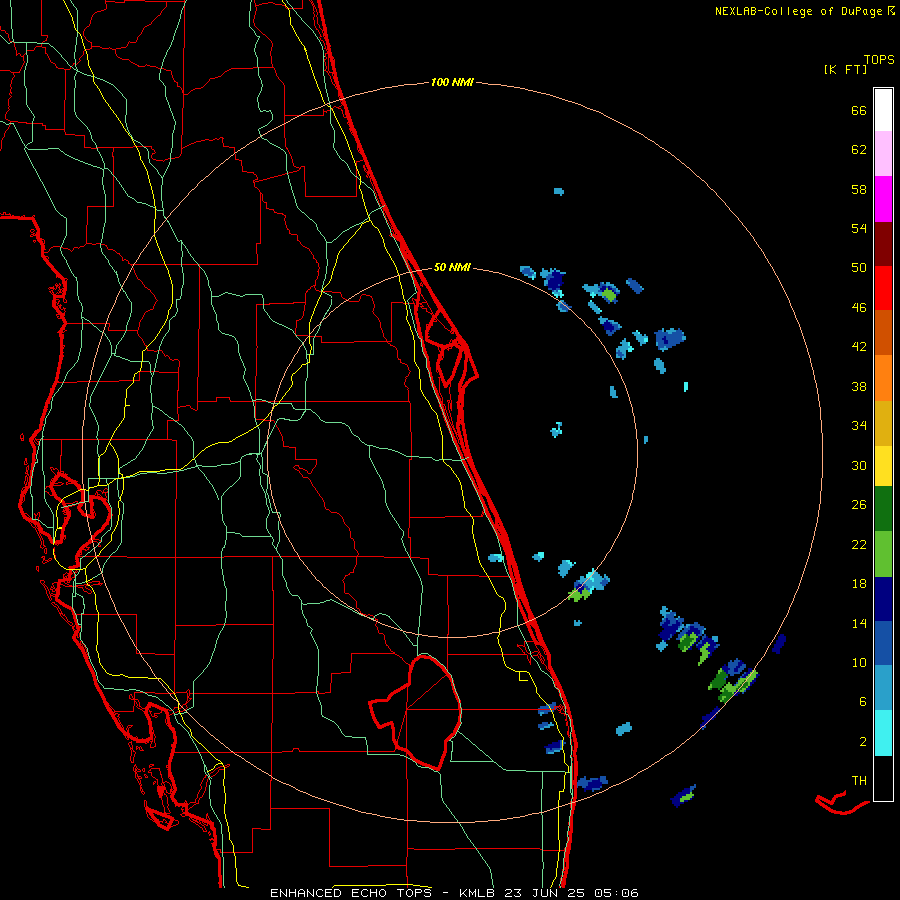This screenshot has width=900, height=900.
Task: Click the 14 legend value
Action: point(859,623)
